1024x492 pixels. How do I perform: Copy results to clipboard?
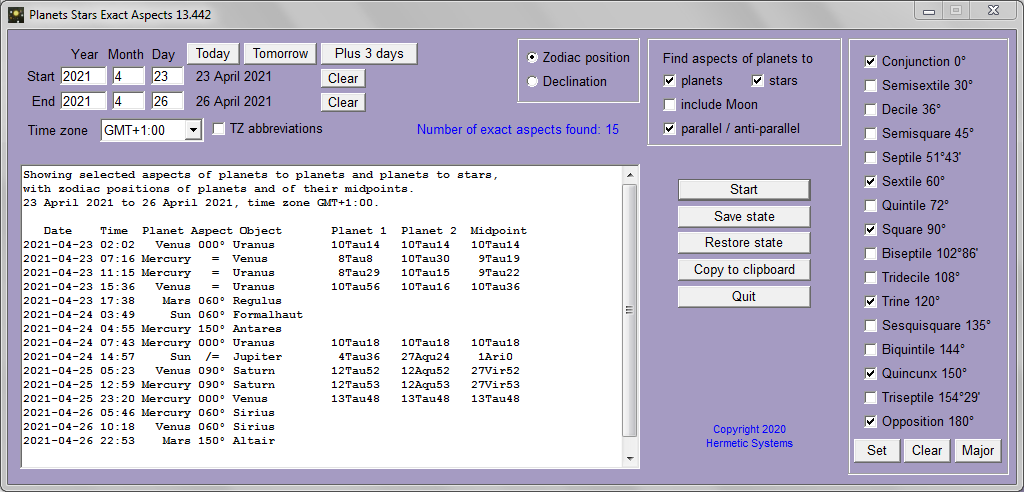[x=744, y=270]
